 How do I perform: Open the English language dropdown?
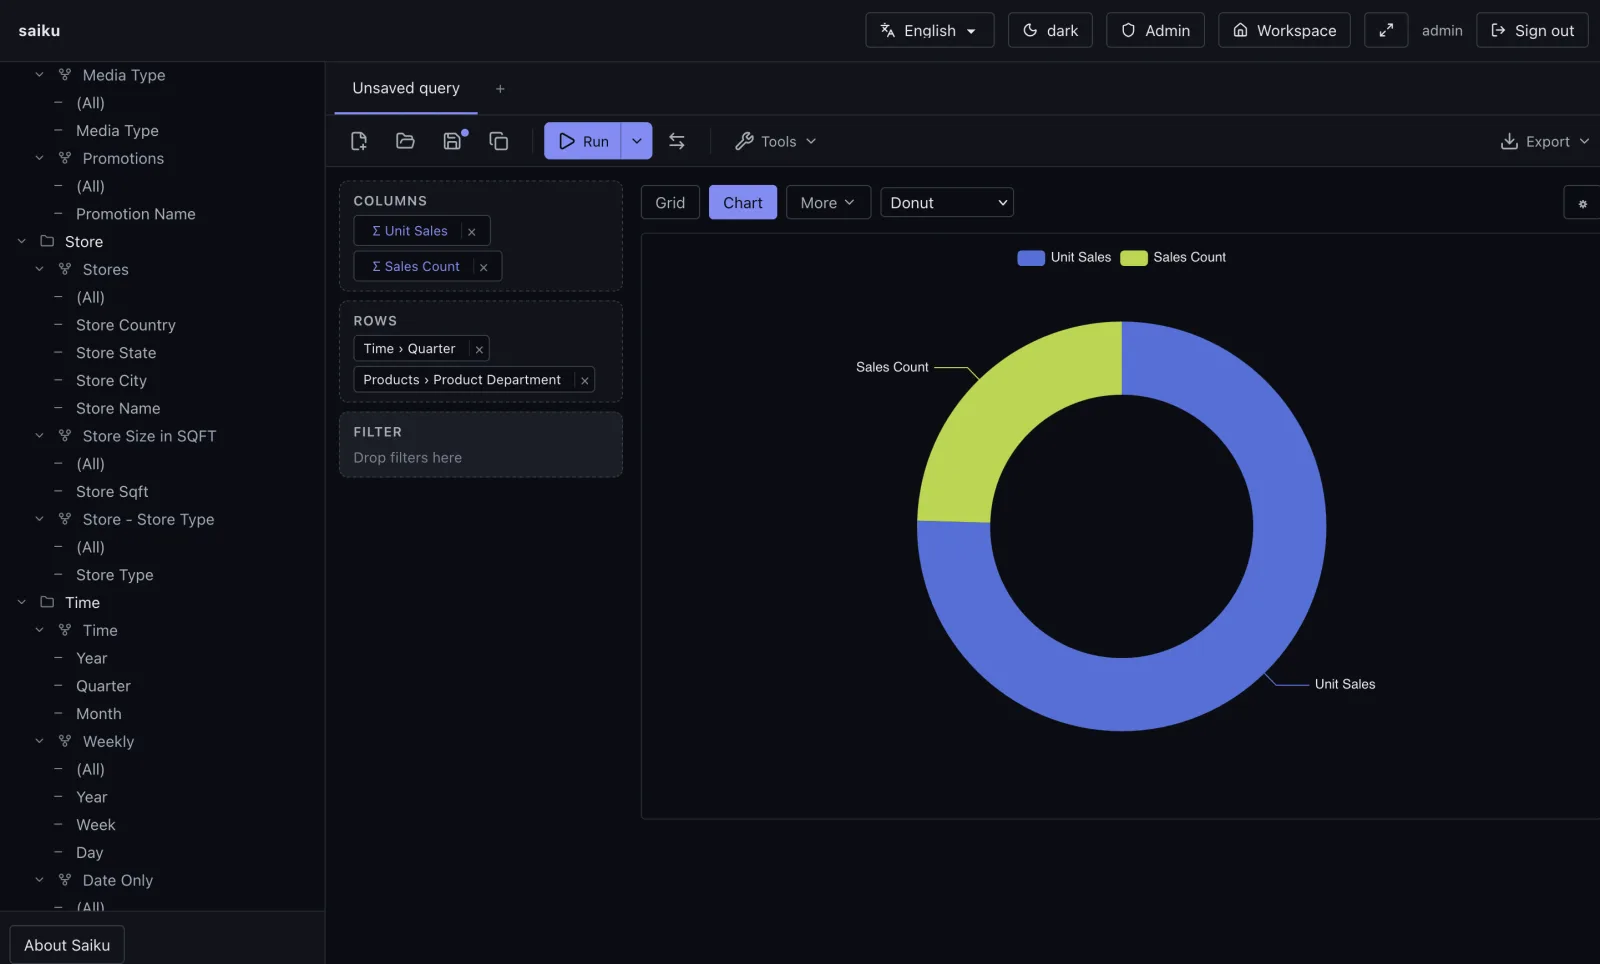[930, 30]
